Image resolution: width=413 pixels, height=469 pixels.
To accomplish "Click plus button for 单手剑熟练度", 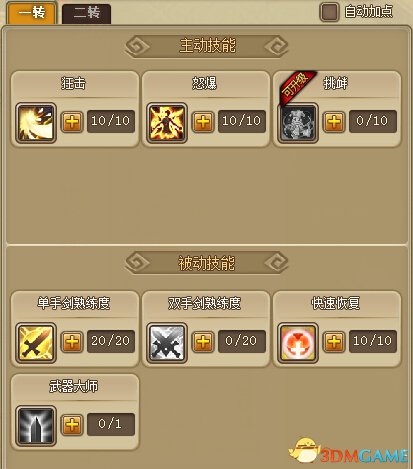I will tap(72, 342).
